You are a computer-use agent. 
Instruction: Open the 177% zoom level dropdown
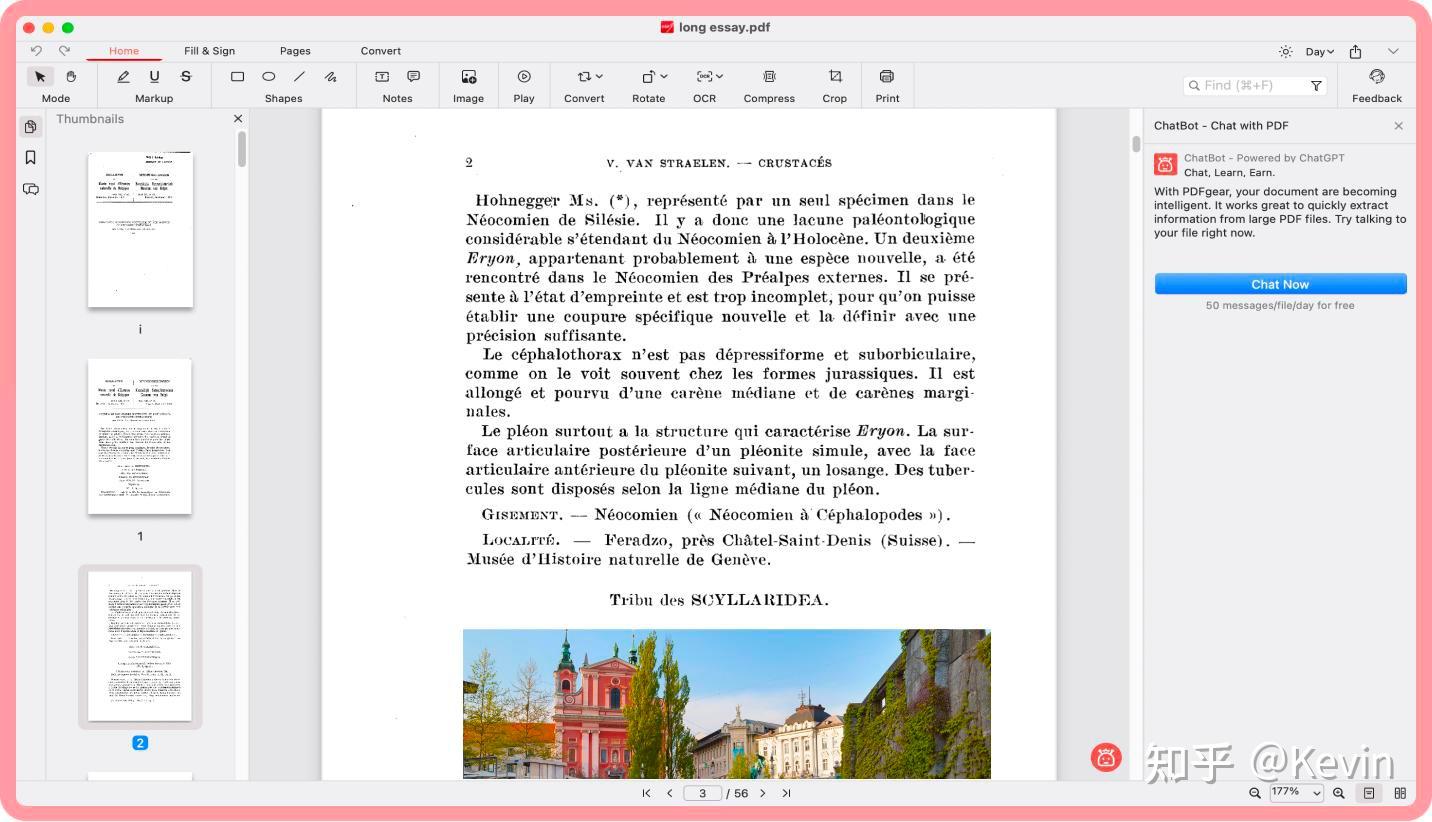coord(1296,793)
